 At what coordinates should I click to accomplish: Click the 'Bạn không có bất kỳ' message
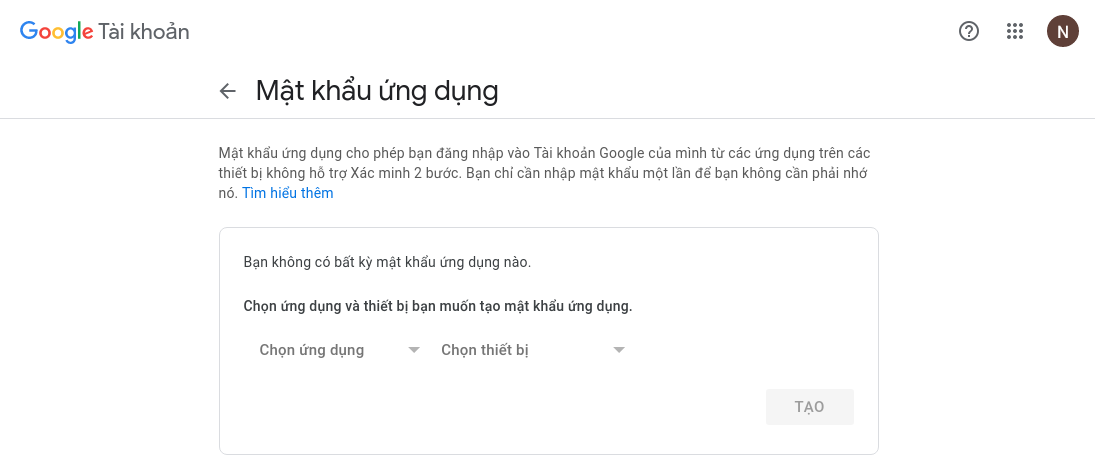(x=387, y=262)
